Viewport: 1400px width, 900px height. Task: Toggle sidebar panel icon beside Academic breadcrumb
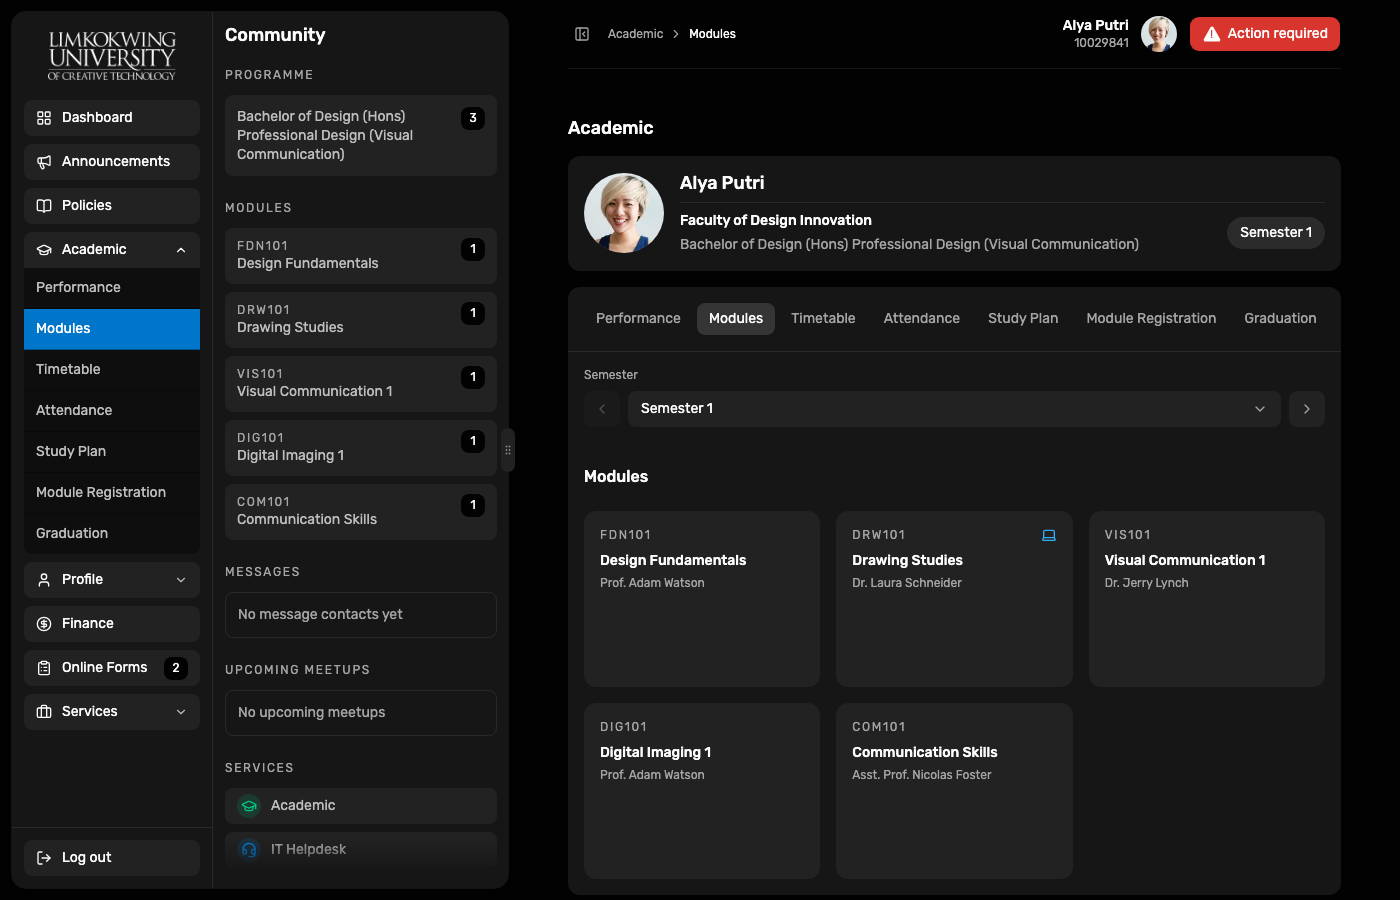(582, 34)
